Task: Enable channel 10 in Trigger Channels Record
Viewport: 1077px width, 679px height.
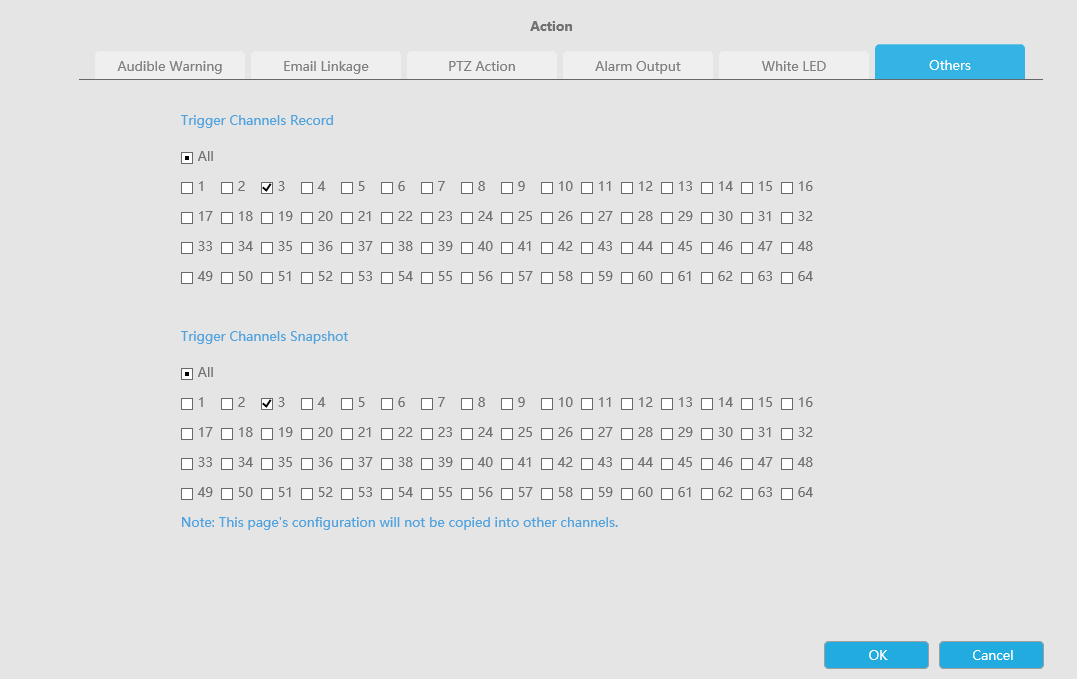Action: point(547,188)
